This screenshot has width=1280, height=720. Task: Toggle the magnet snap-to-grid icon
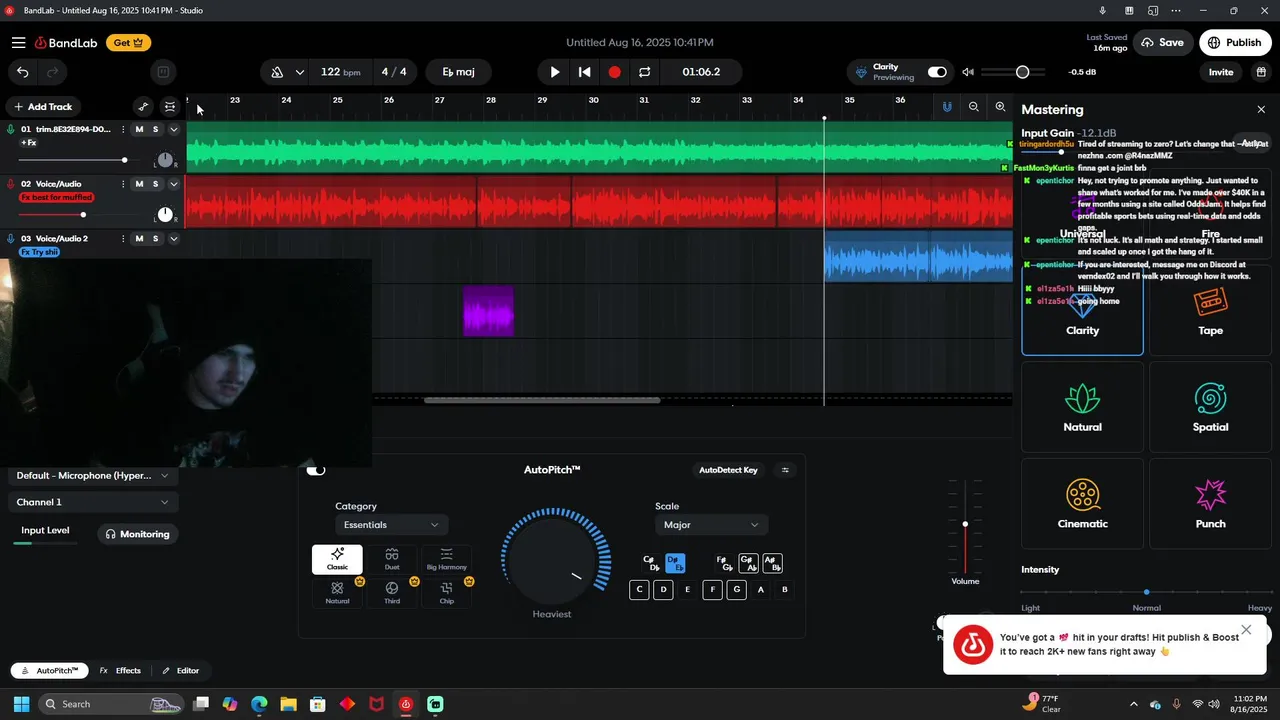[x=947, y=106]
